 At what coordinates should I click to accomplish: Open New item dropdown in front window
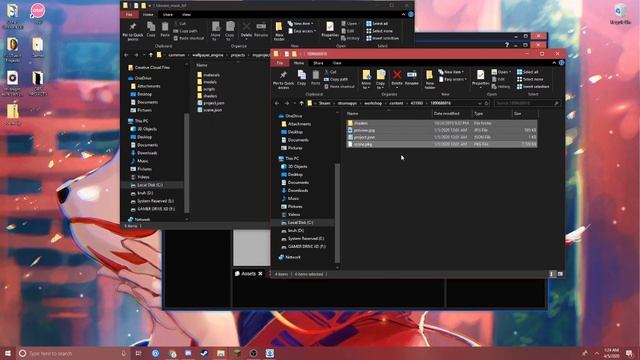click(451, 72)
